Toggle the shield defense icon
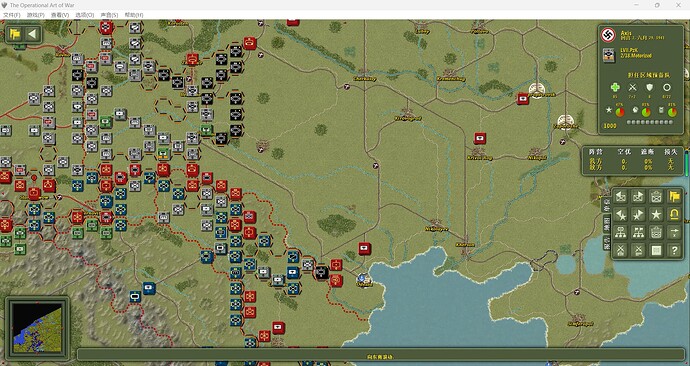 point(650,88)
